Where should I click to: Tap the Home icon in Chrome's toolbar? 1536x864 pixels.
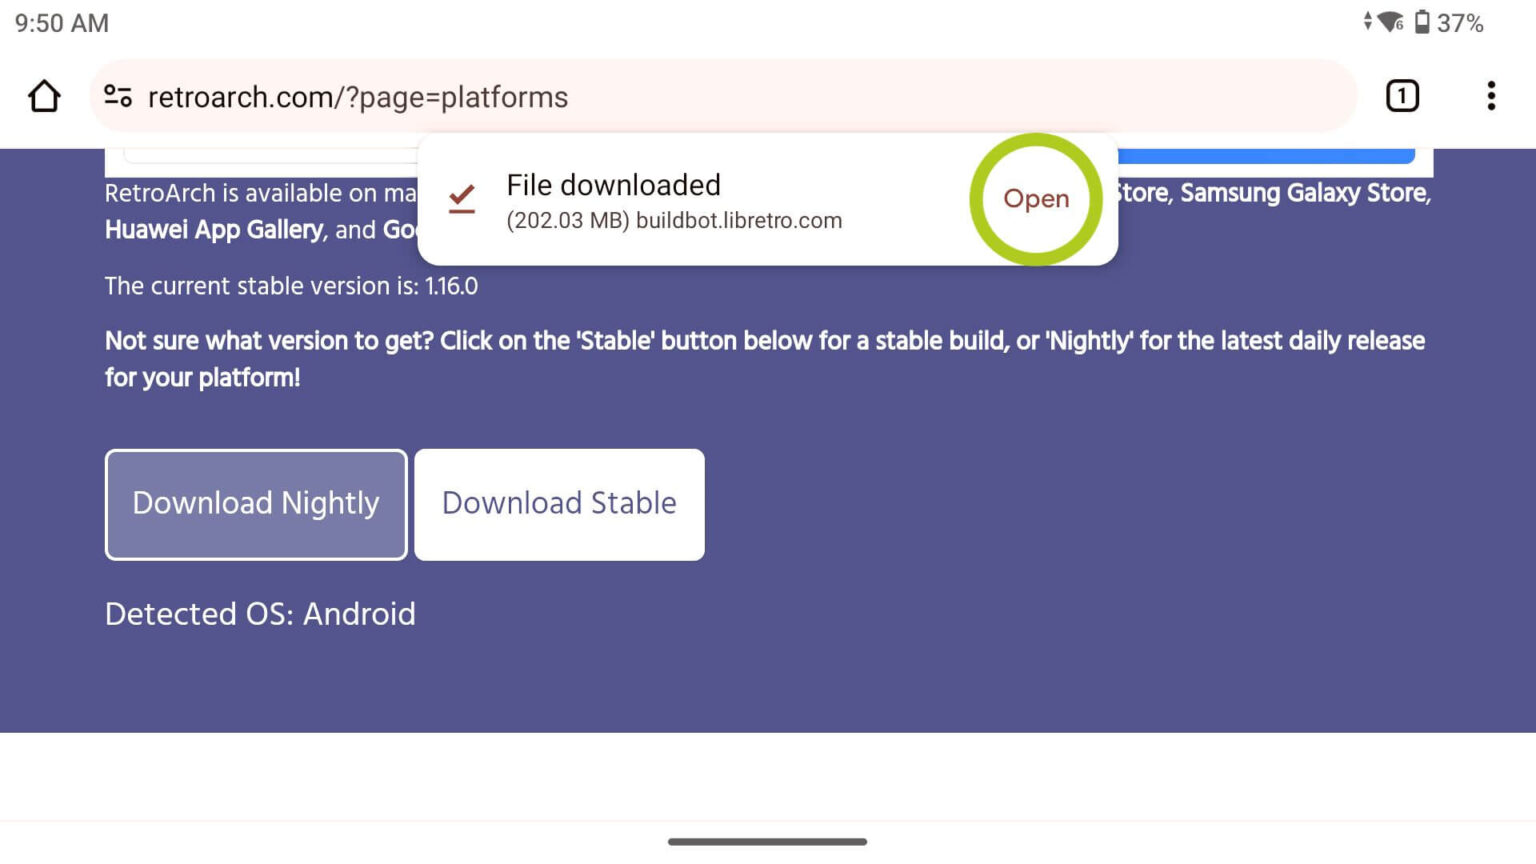tap(44, 96)
